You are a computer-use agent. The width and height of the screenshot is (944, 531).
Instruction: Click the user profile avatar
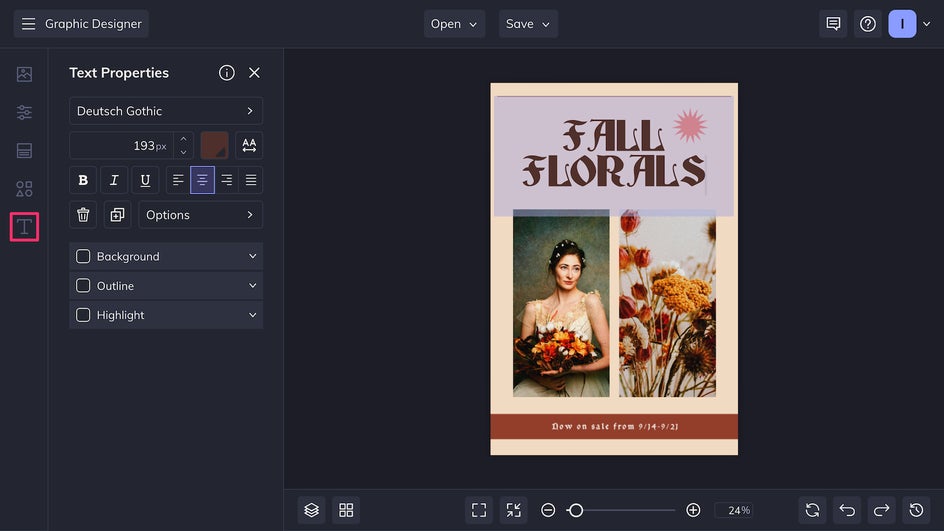[902, 23]
